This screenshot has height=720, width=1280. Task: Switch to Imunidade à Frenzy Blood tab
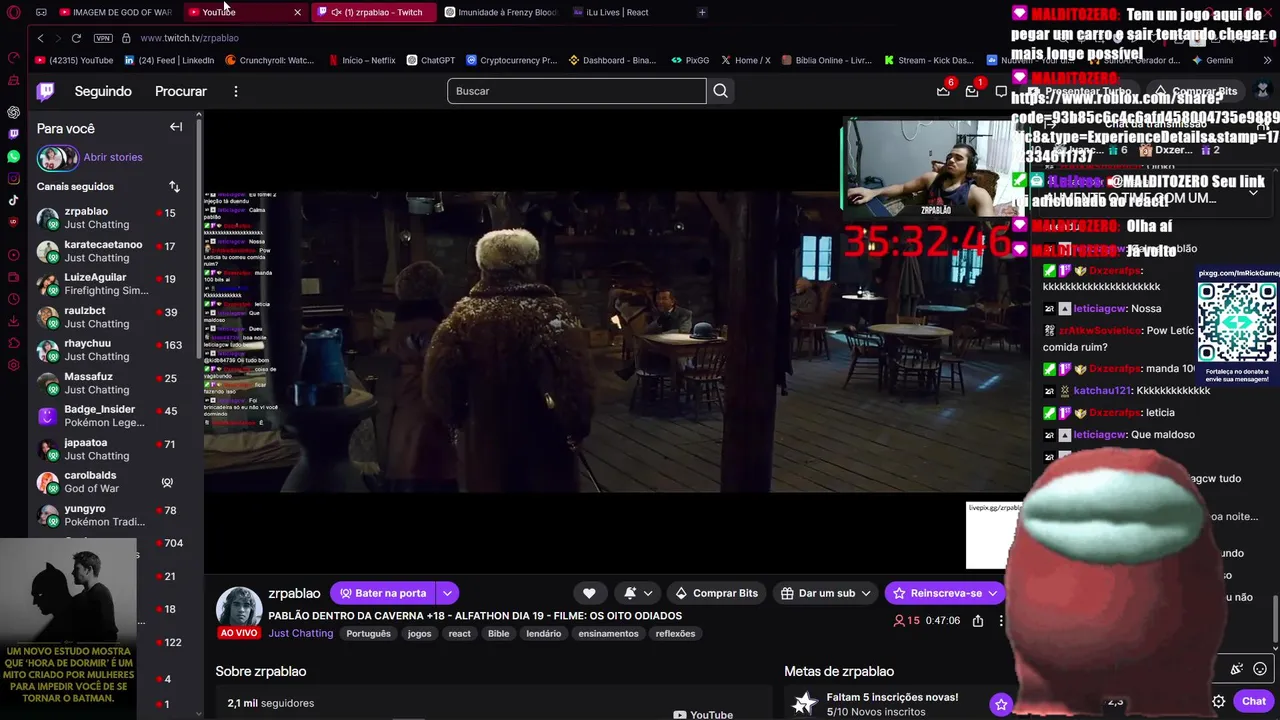(501, 12)
